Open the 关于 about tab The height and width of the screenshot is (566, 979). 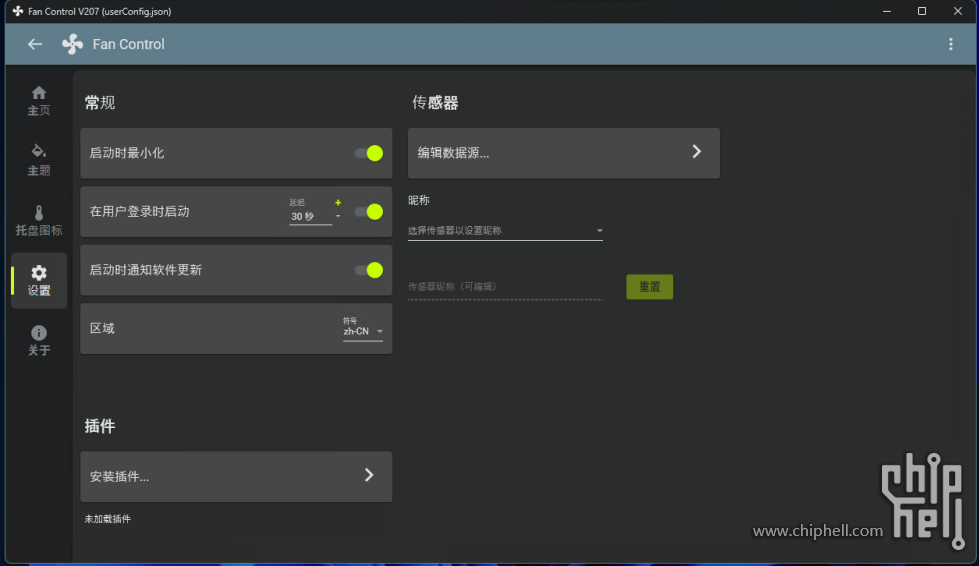click(39, 341)
